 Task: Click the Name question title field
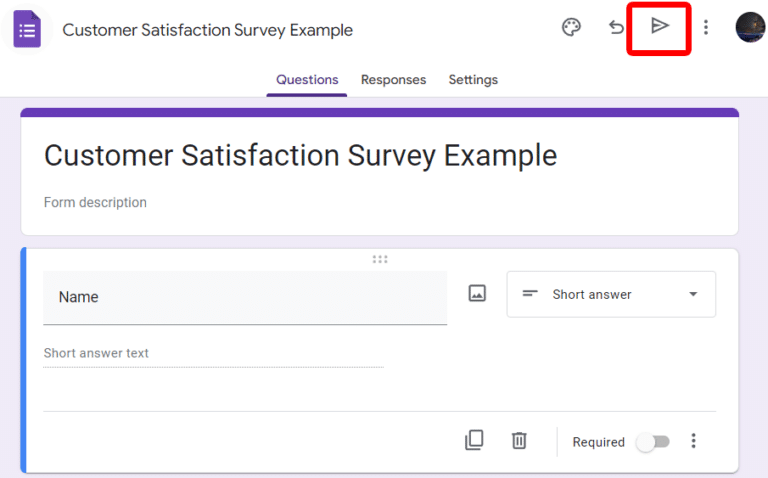pyautogui.click(x=245, y=297)
